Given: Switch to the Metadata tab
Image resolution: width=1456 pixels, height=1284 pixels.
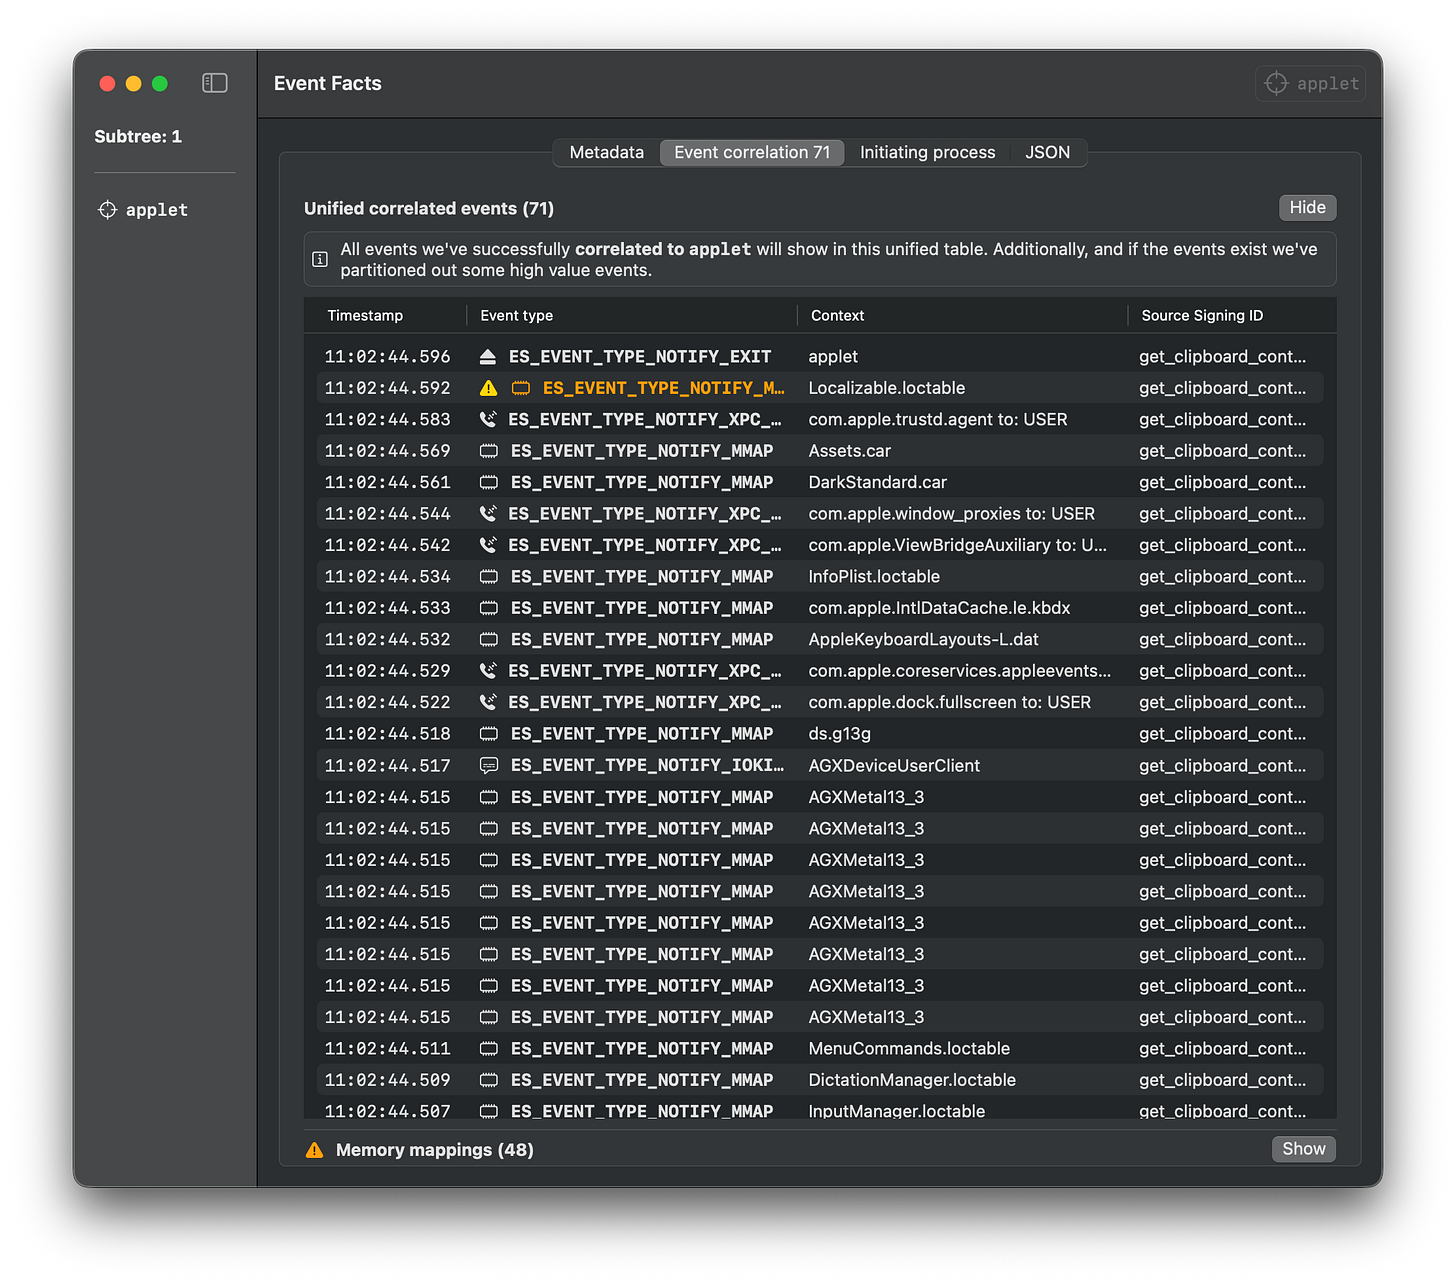Looking at the screenshot, I should [606, 153].
